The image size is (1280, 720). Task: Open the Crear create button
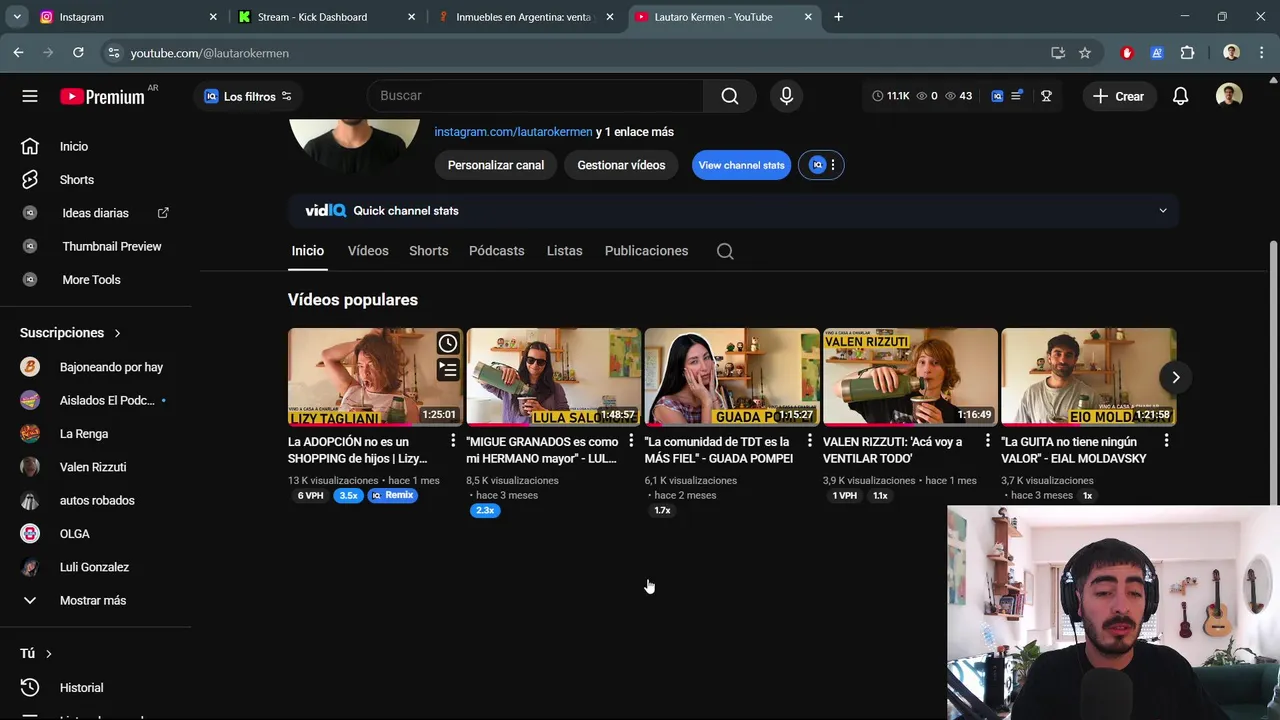click(1118, 96)
